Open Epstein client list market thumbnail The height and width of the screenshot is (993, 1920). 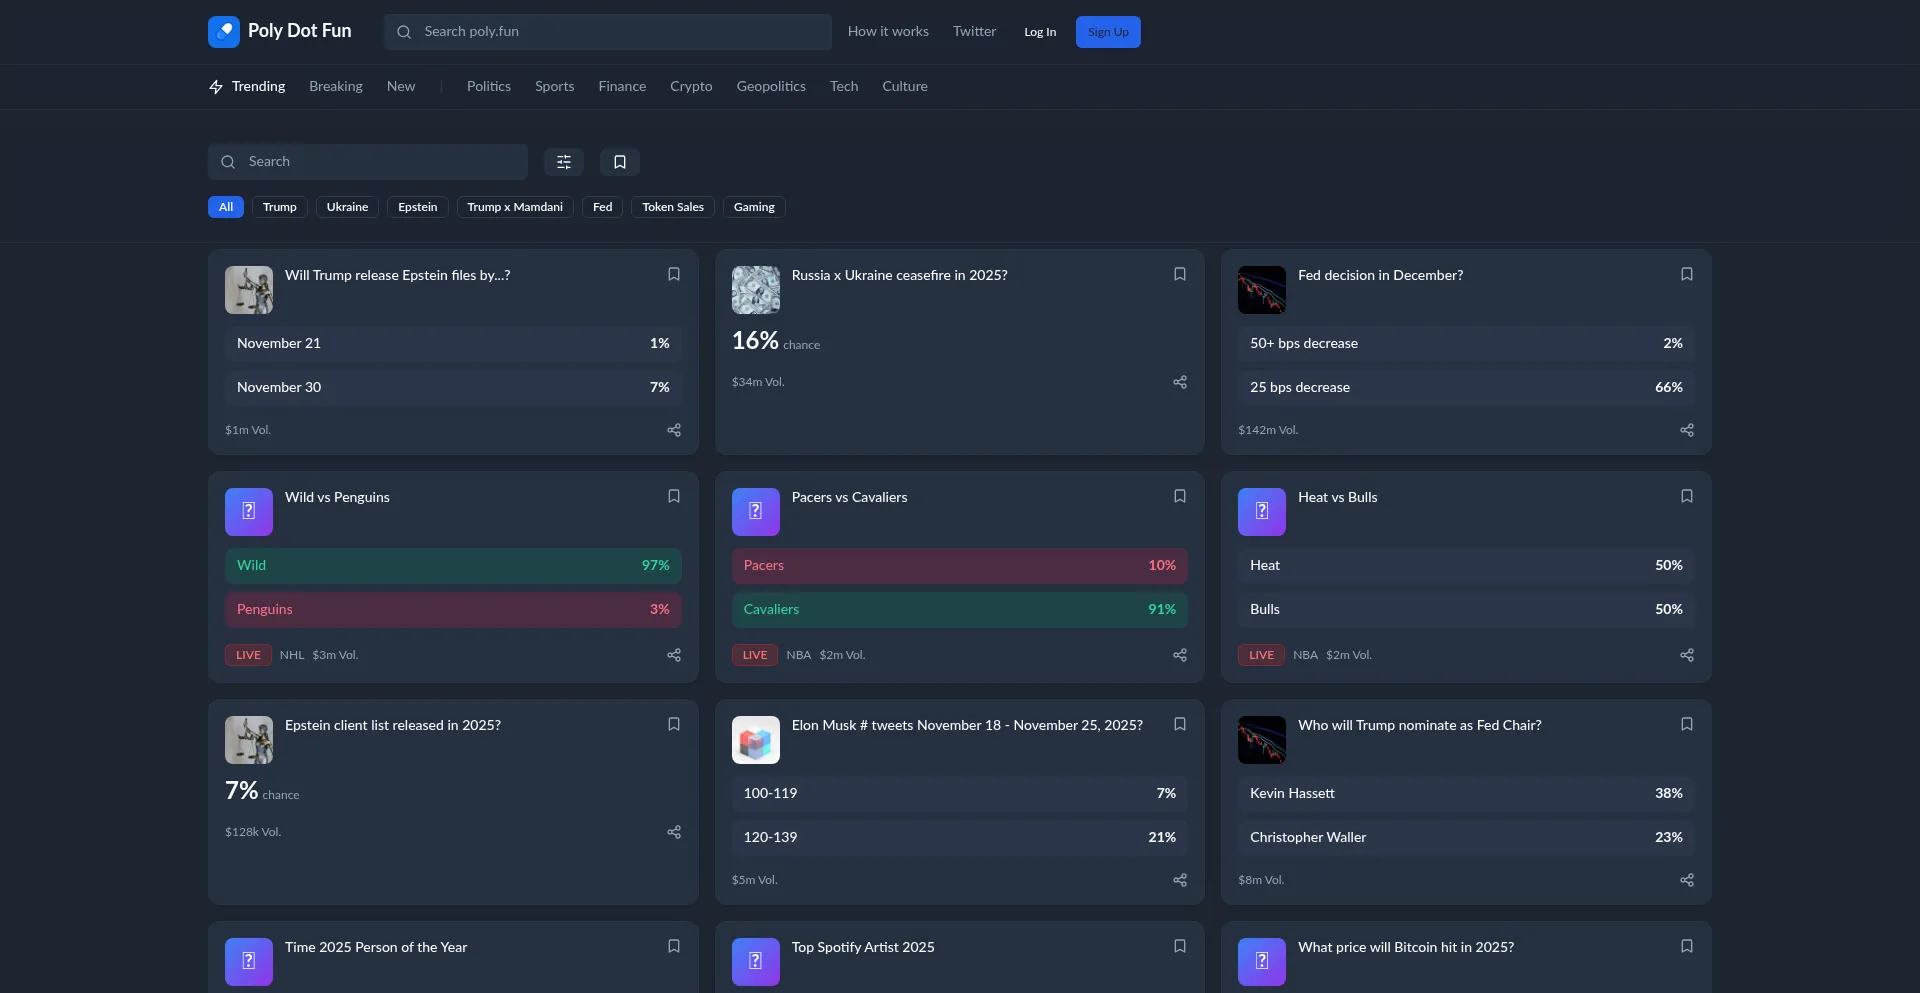[249, 740]
